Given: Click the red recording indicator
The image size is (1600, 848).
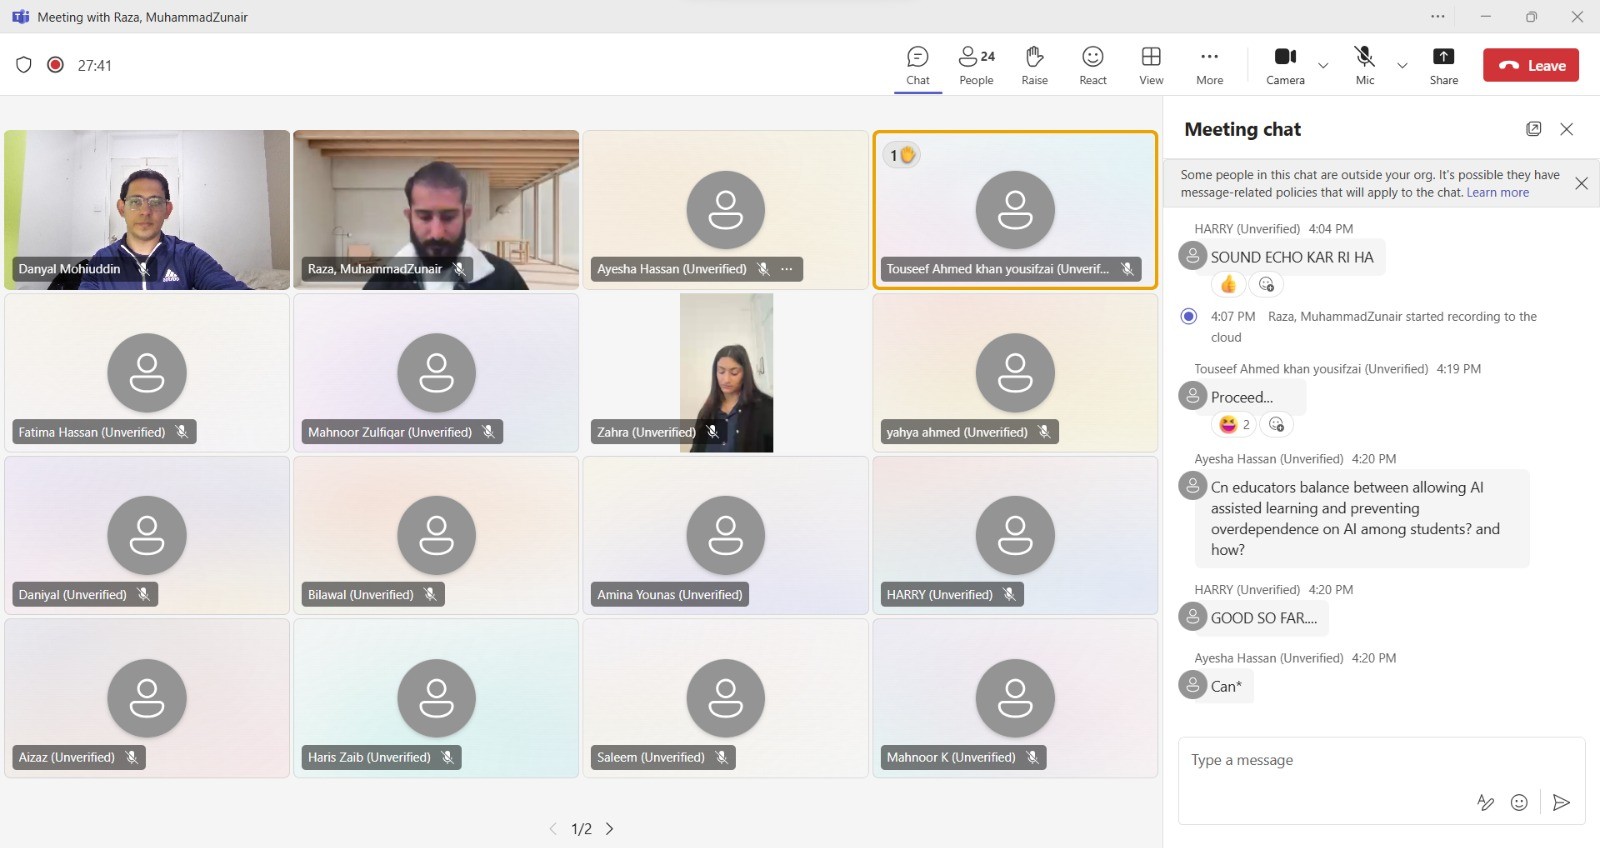Looking at the screenshot, I should [x=56, y=65].
